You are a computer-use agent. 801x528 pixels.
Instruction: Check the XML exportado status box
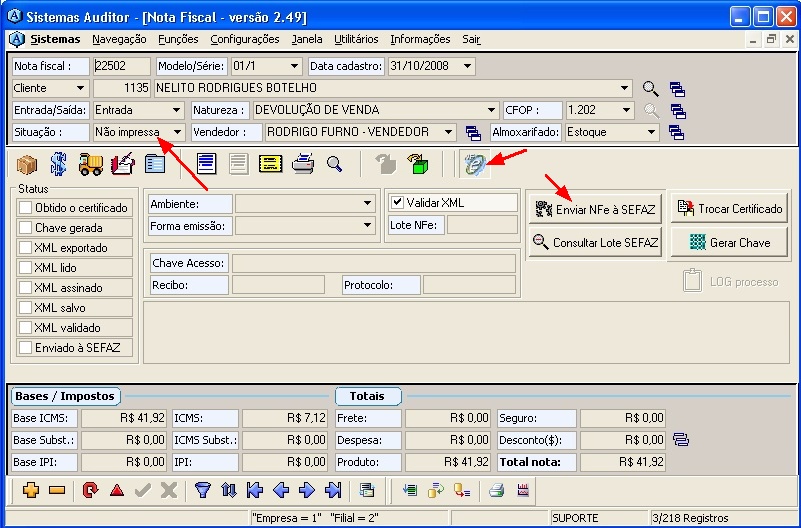click(26, 248)
